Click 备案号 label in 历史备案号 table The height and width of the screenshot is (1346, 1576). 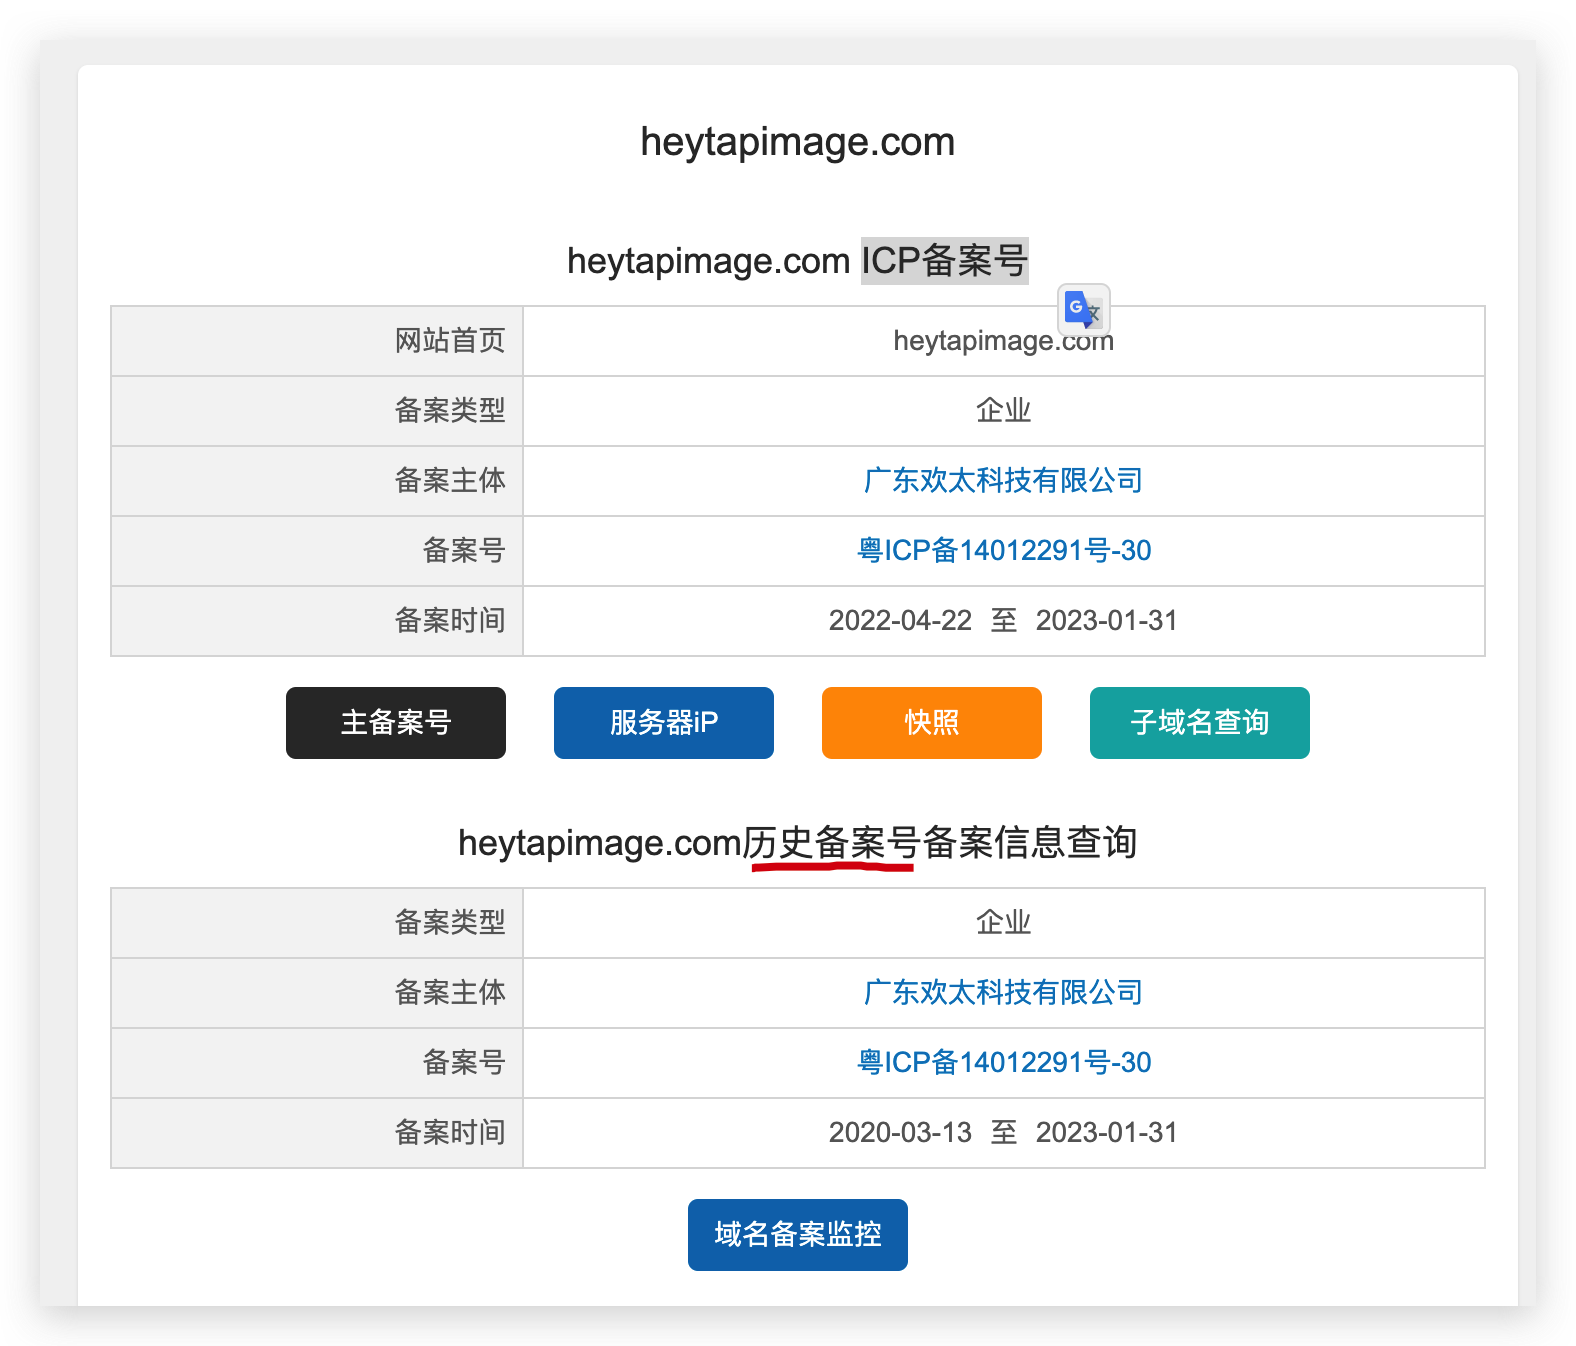pos(464,1063)
